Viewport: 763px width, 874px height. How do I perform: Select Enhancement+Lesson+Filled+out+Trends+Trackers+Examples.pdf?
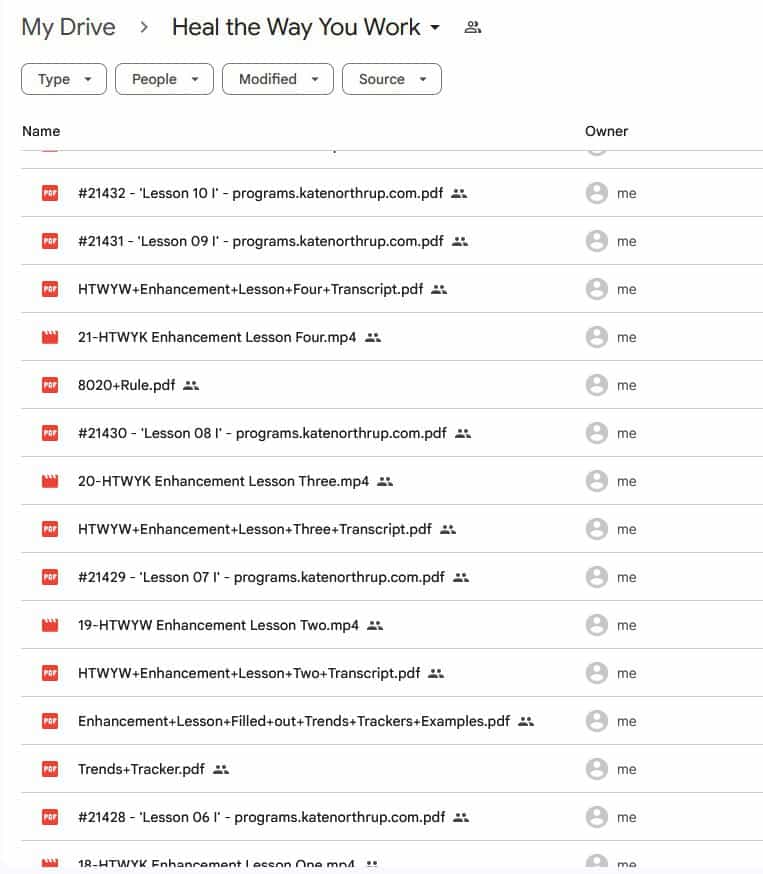click(x=294, y=721)
